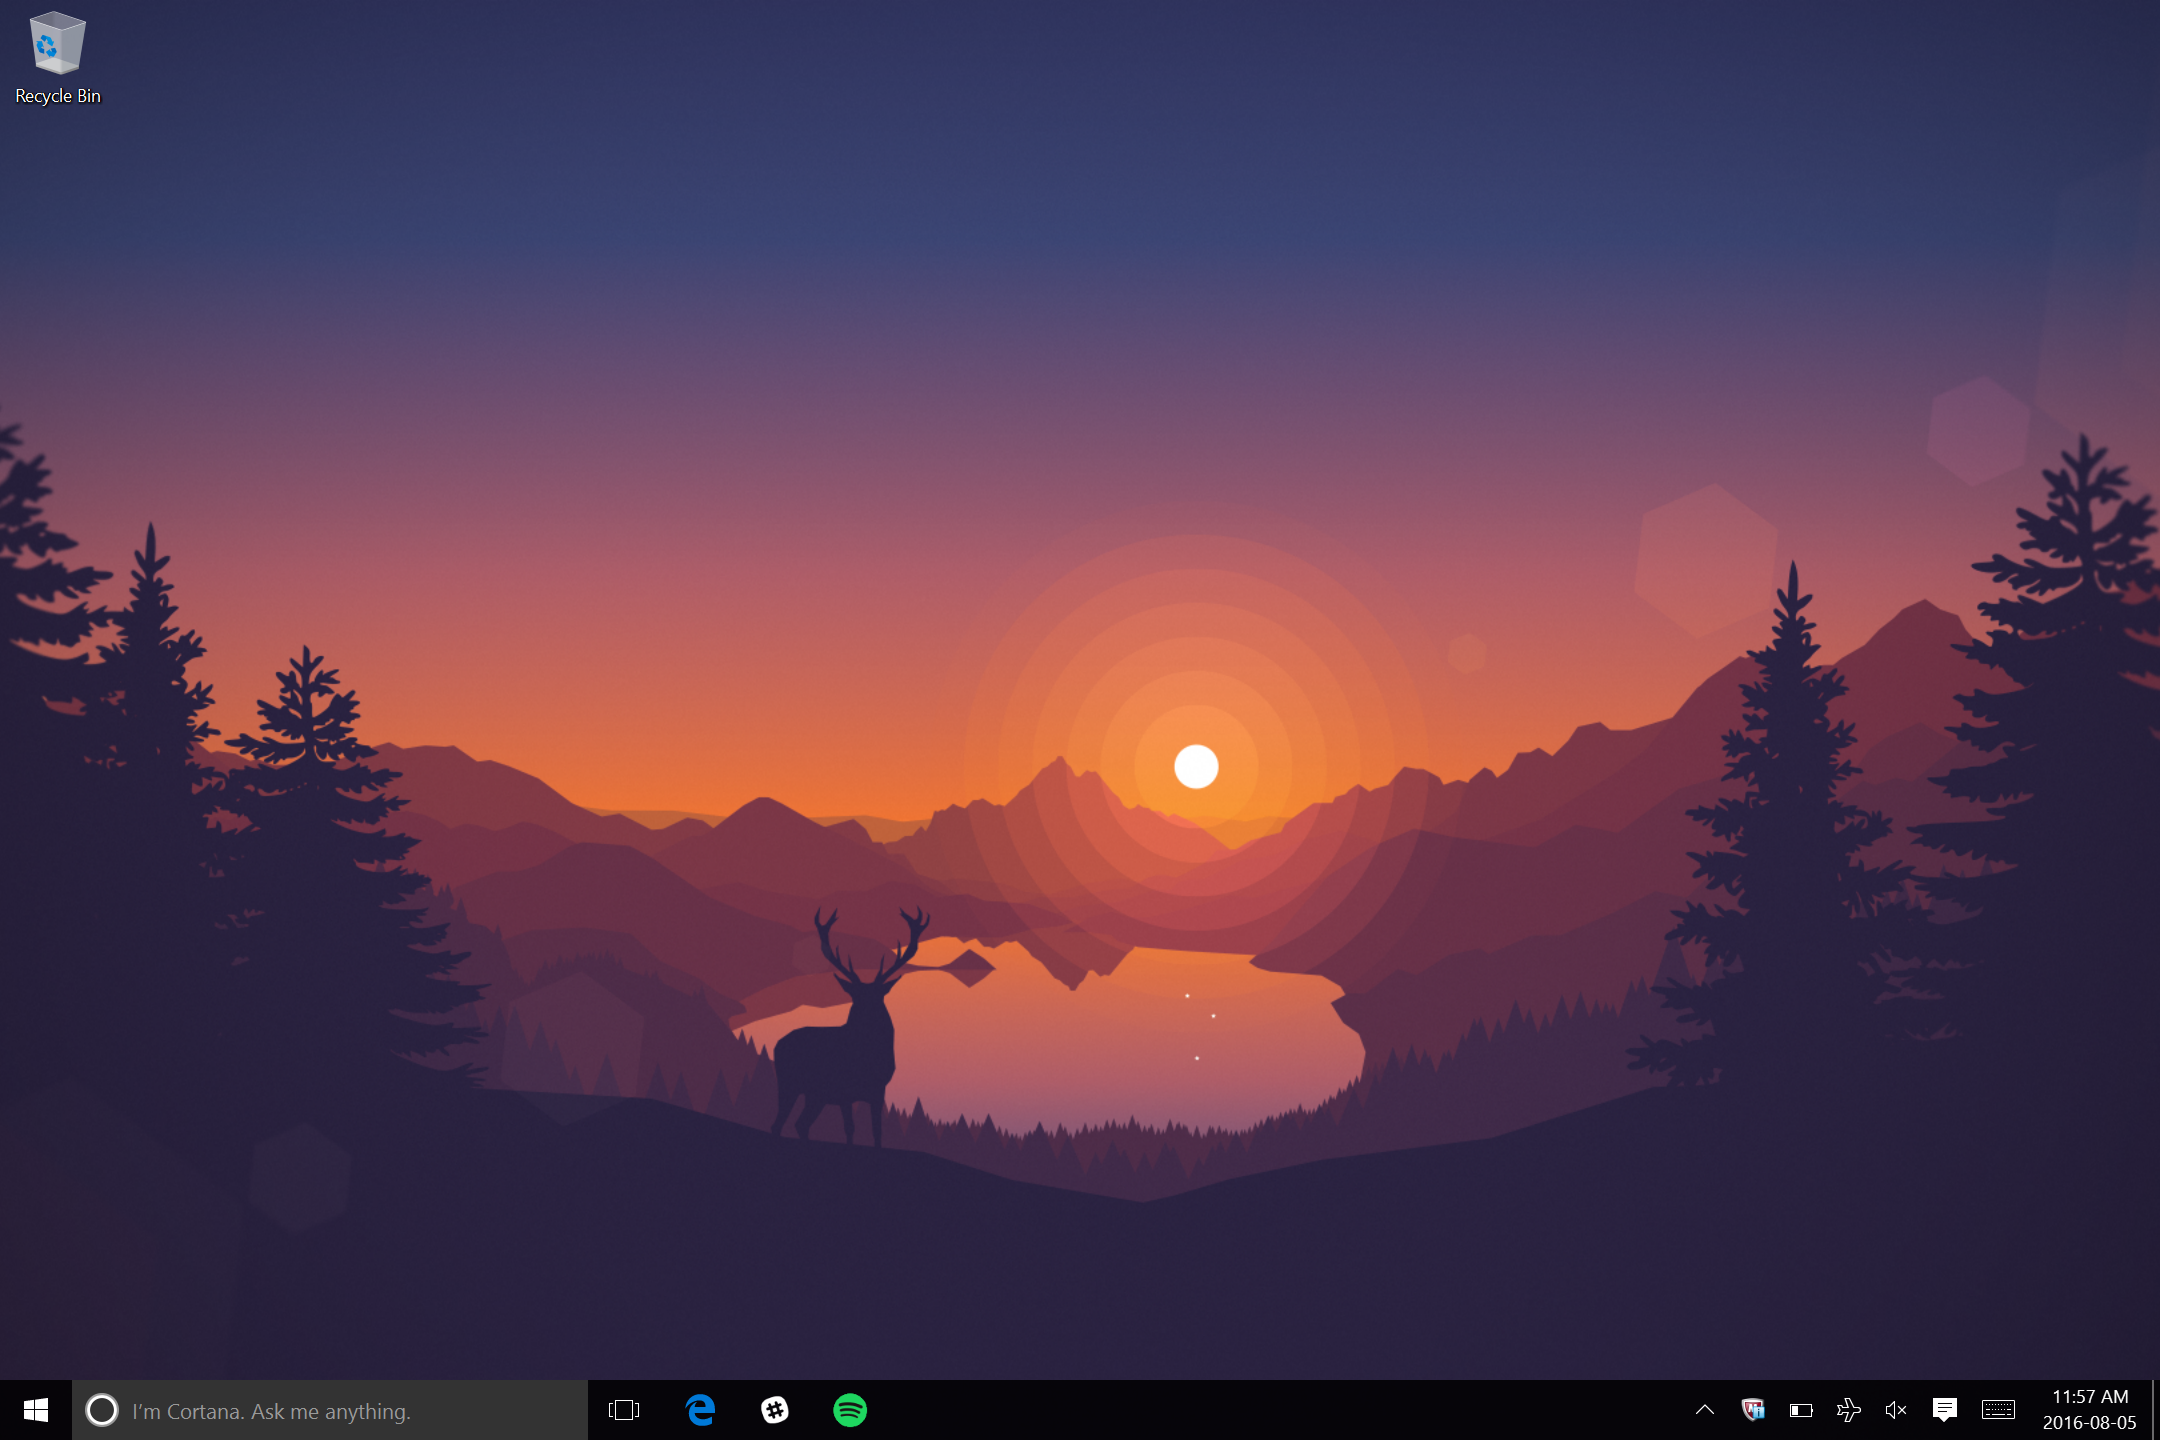Image resolution: width=2160 pixels, height=1440 pixels.
Task: Open the touch keyboard
Action: coord(1997,1410)
